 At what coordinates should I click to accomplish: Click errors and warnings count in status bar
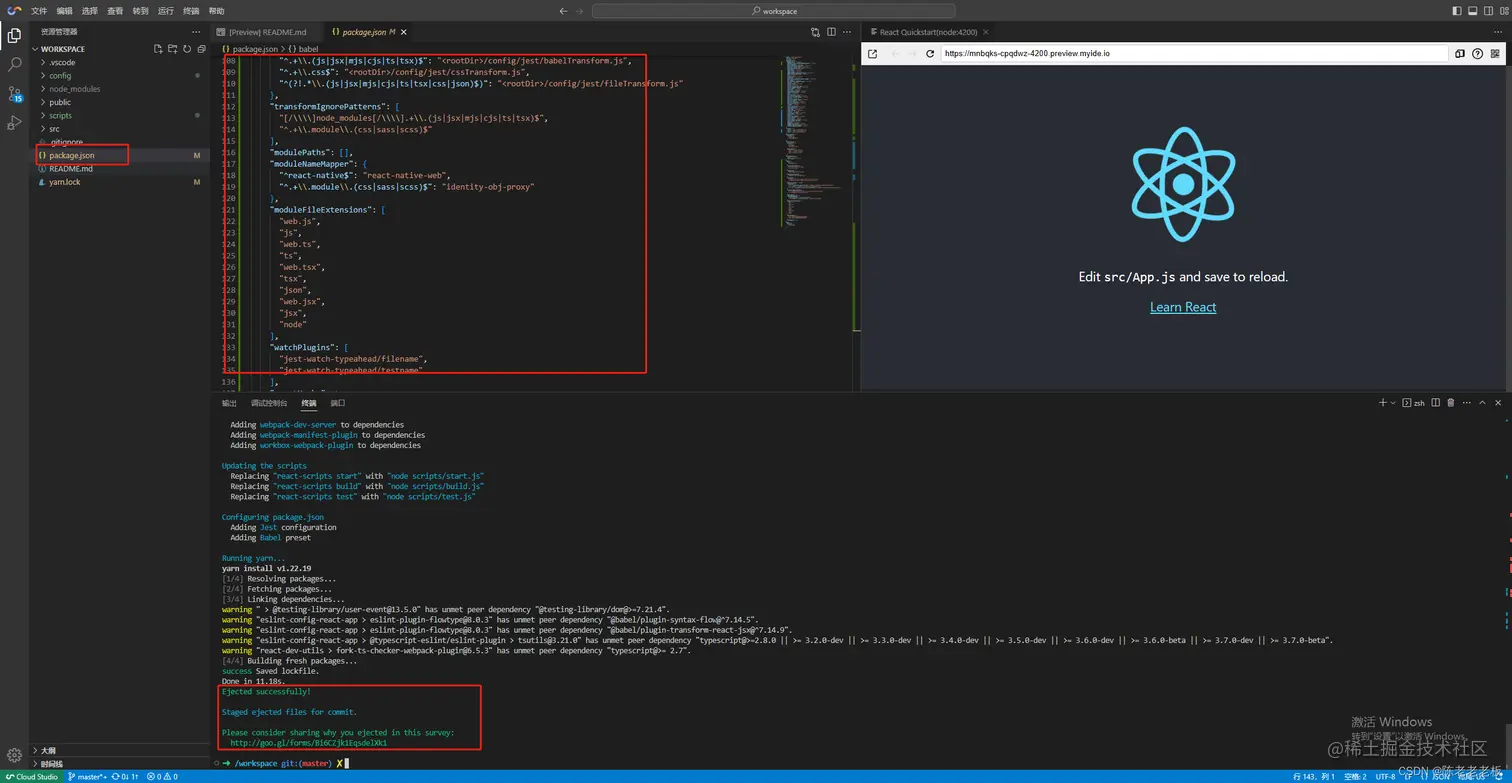click(162, 776)
